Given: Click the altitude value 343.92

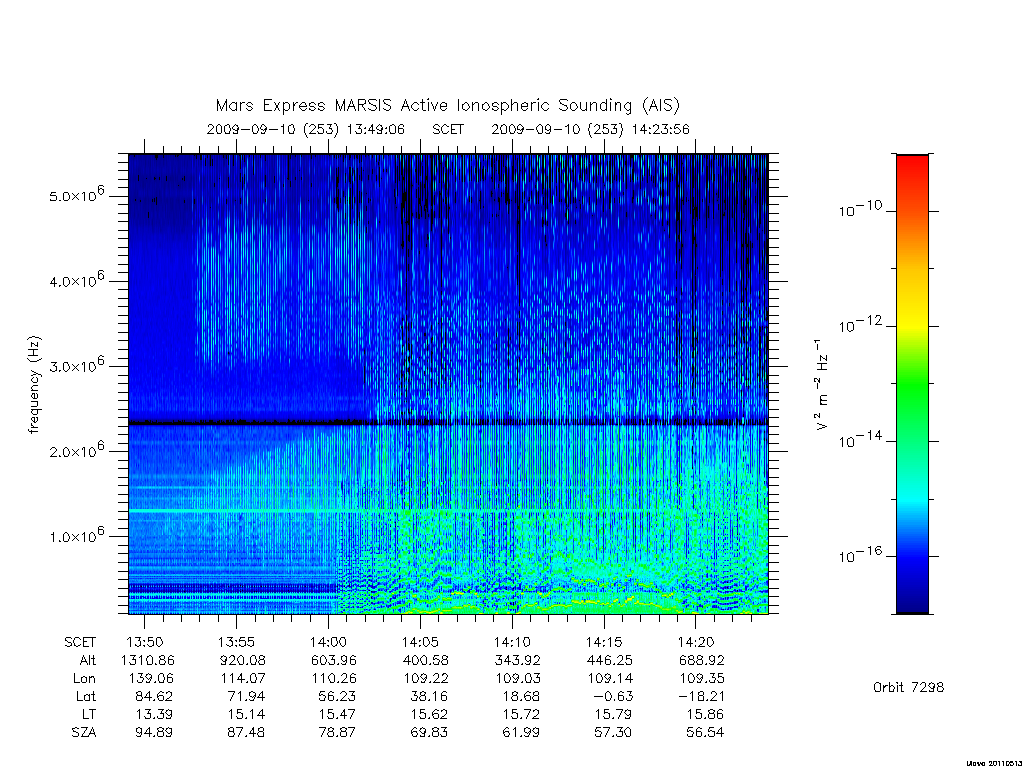Looking at the screenshot, I should coord(517,660).
